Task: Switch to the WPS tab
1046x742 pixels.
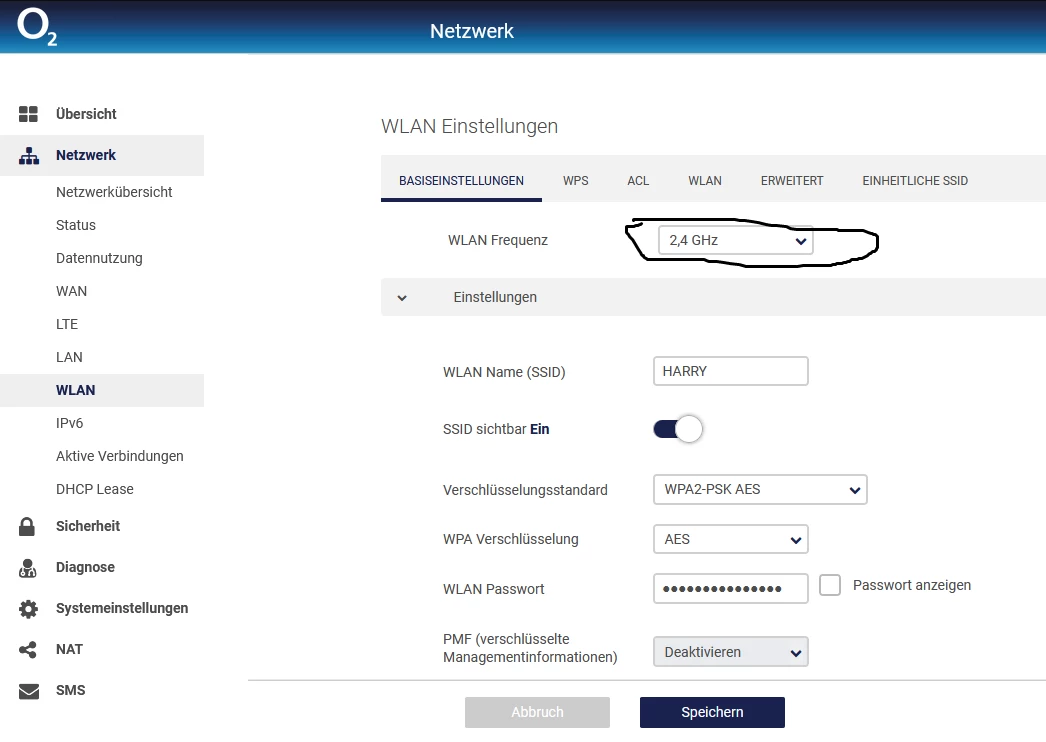Action: pyautogui.click(x=575, y=181)
